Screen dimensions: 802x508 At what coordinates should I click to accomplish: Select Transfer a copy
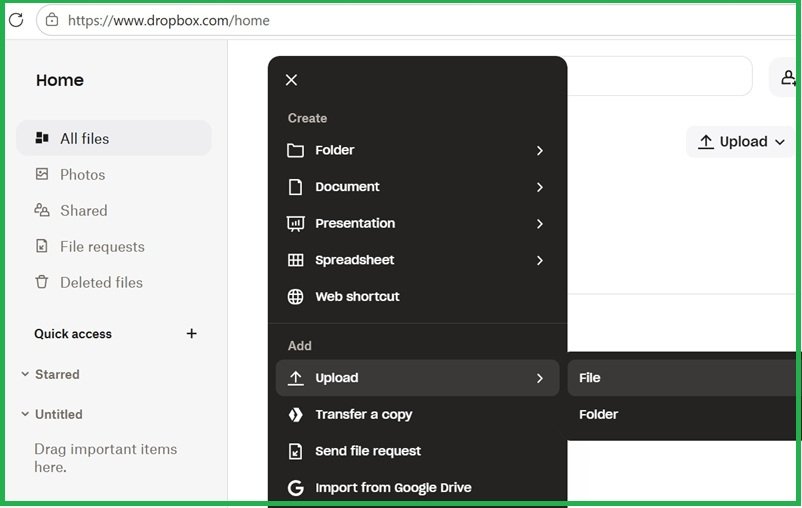point(417,415)
